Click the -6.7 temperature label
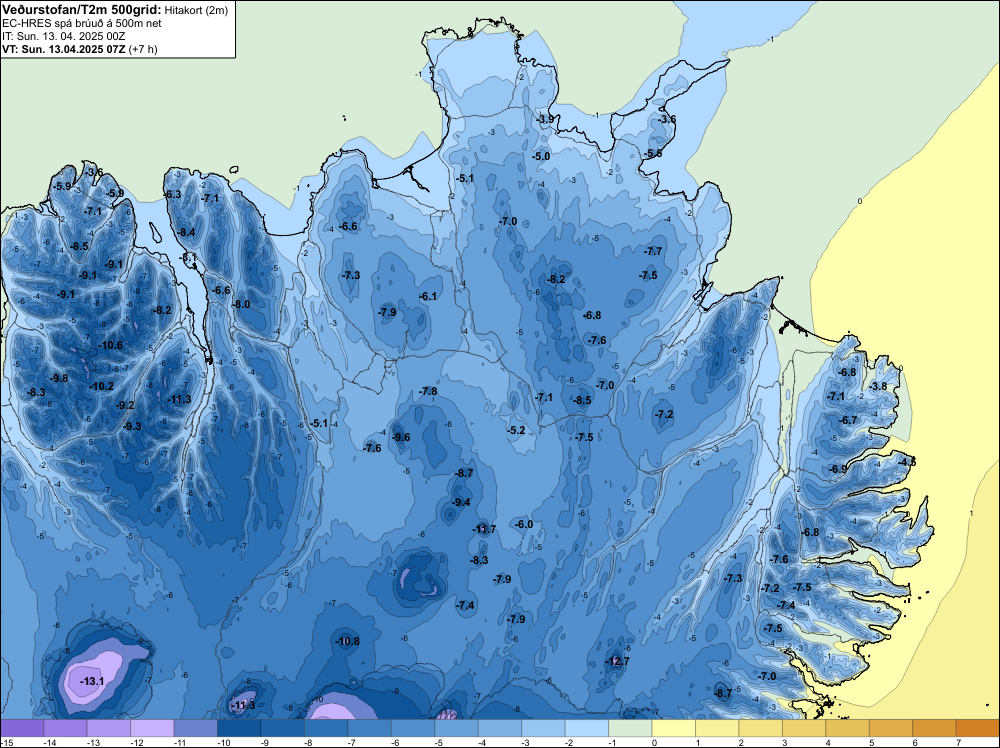Viewport: 1000px width, 748px height. pyautogui.click(x=849, y=421)
